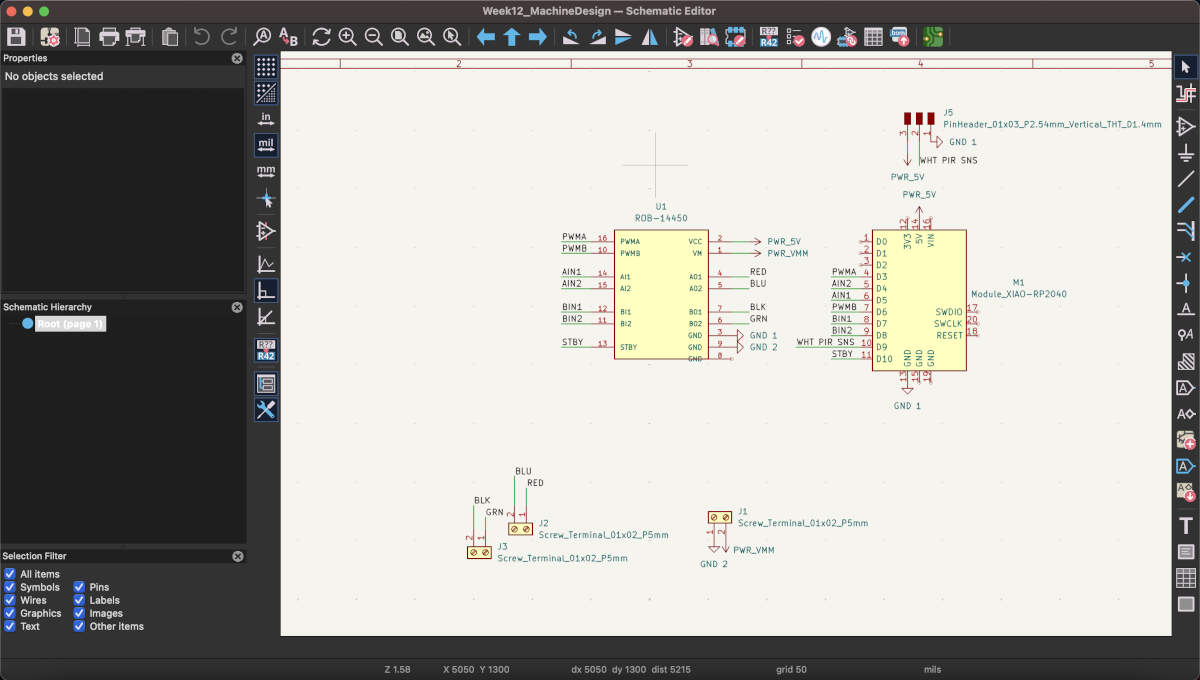Generate the bill of materials
The image size is (1200, 680).
[899, 37]
